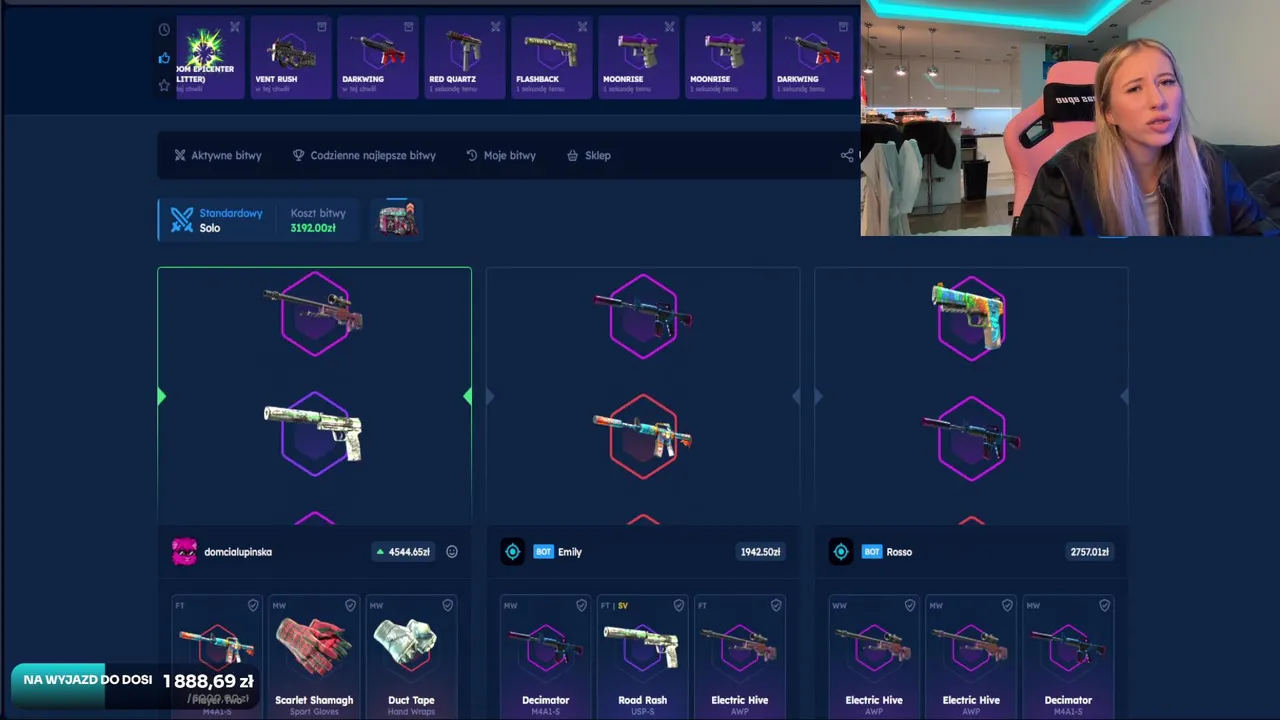Open the Road Rash USP-S card
This screenshot has height=720, width=1280.
(x=642, y=657)
